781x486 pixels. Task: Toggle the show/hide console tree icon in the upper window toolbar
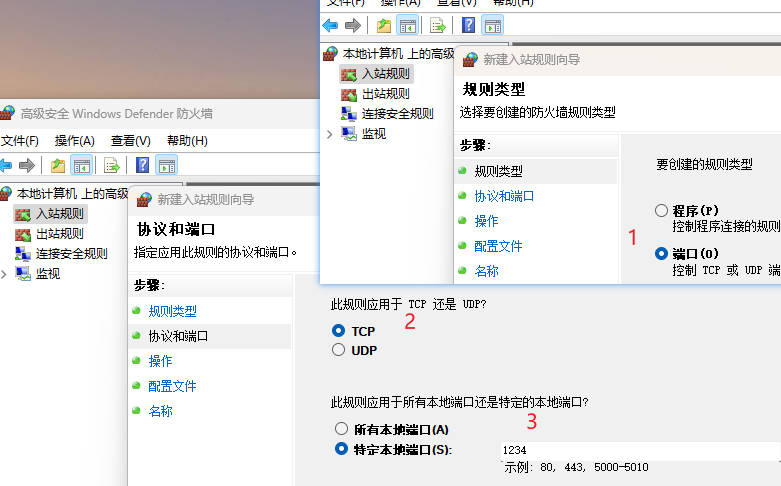pyautogui.click(x=407, y=25)
